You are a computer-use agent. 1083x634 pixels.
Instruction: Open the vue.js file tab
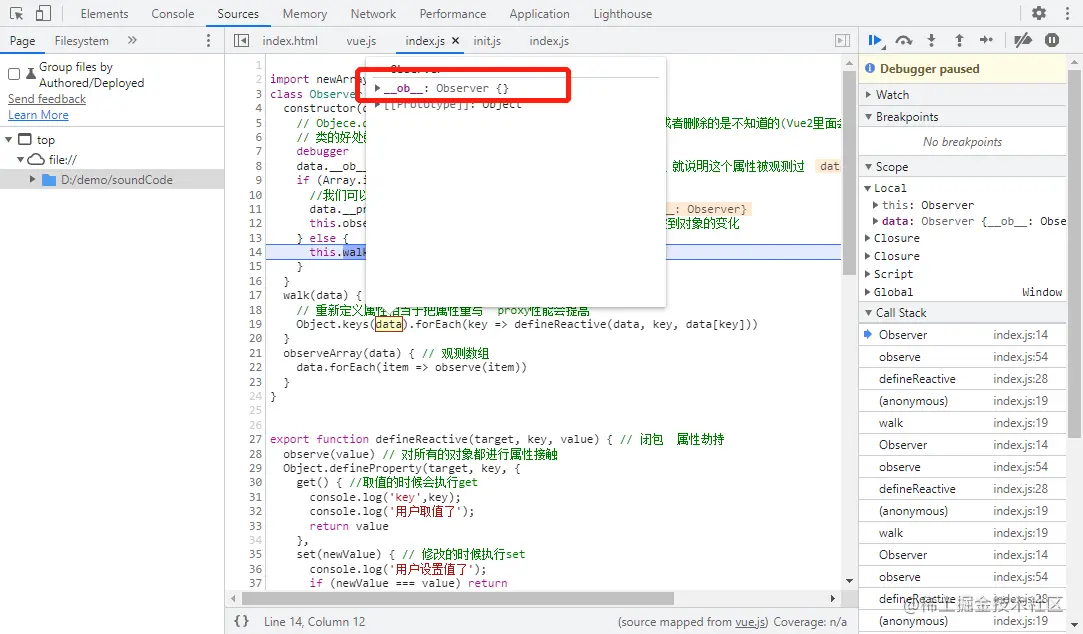coord(361,41)
